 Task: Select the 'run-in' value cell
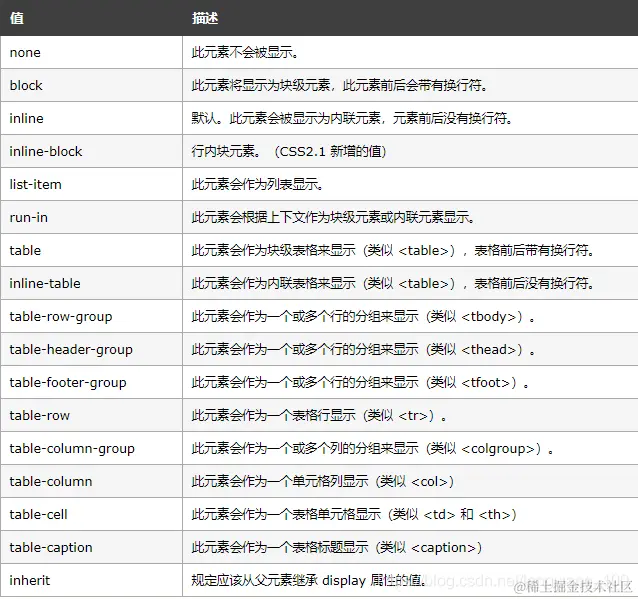coord(92,217)
